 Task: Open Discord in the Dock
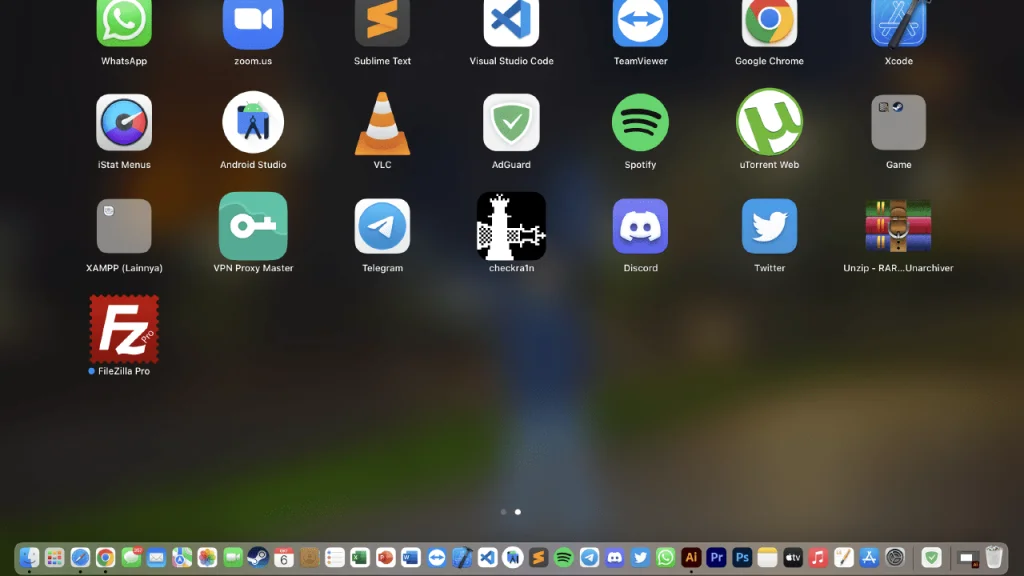pyautogui.click(x=615, y=558)
